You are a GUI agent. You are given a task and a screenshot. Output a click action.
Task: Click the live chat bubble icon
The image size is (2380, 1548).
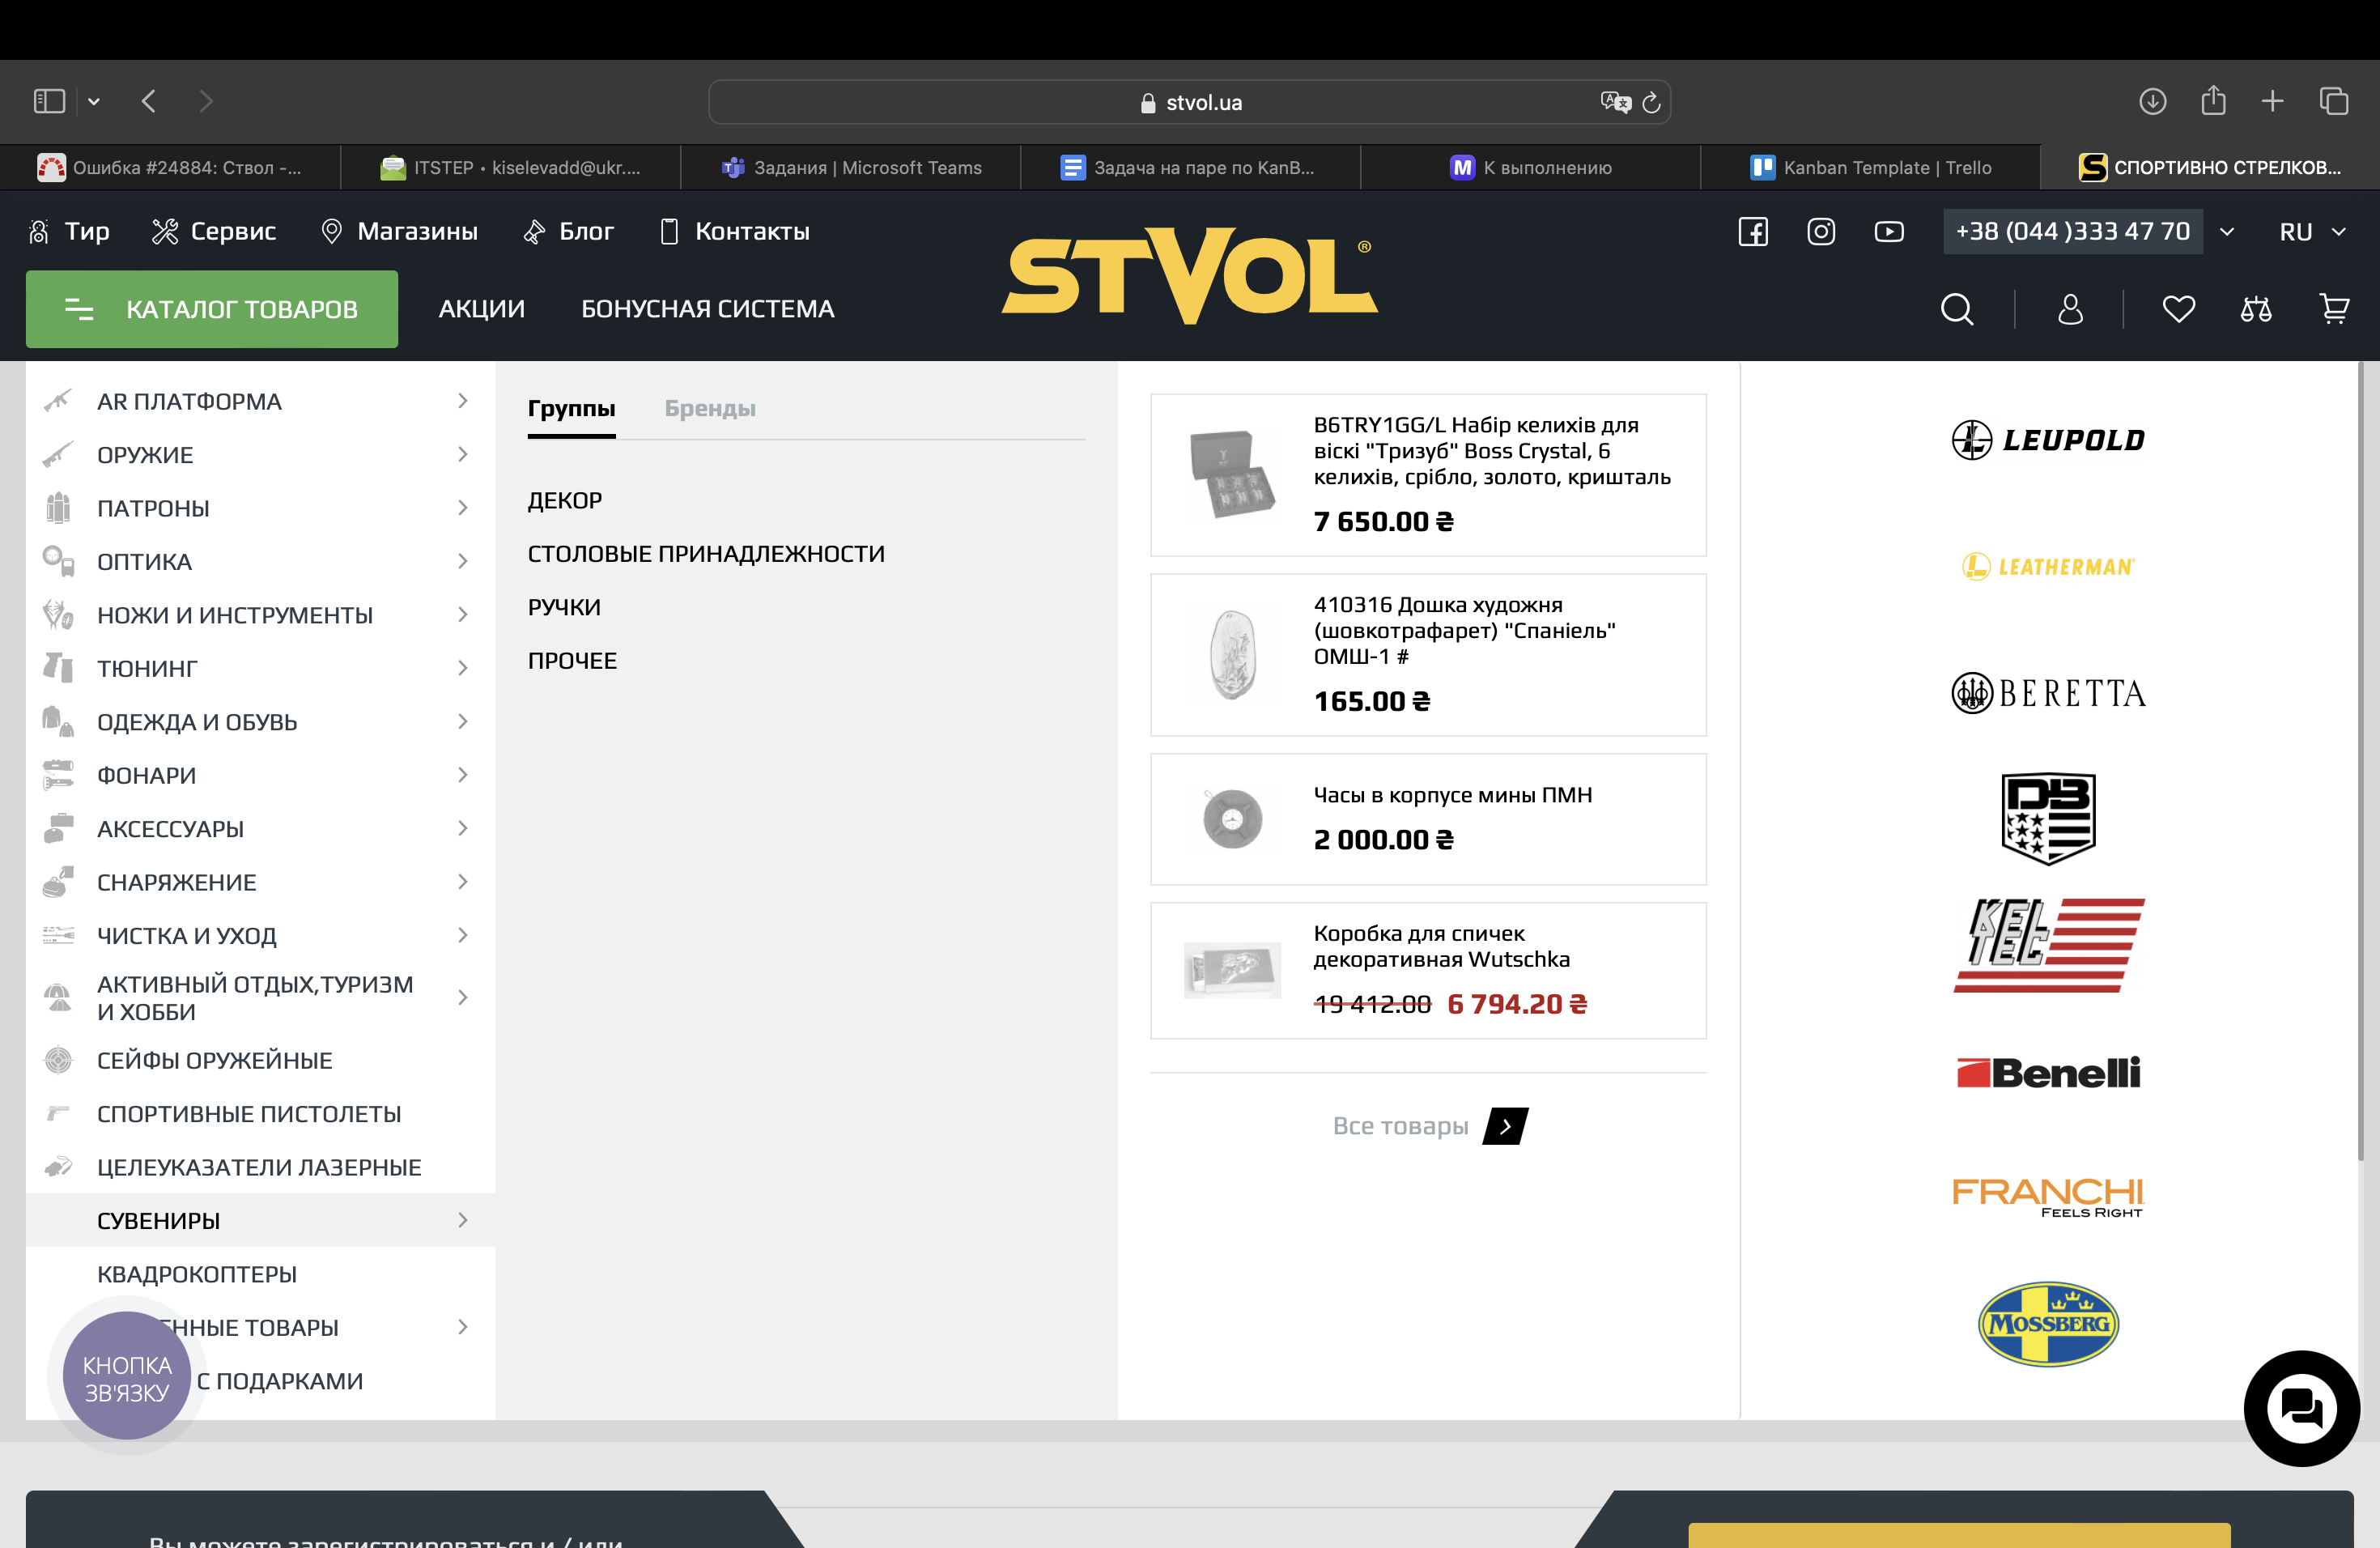[2301, 1408]
